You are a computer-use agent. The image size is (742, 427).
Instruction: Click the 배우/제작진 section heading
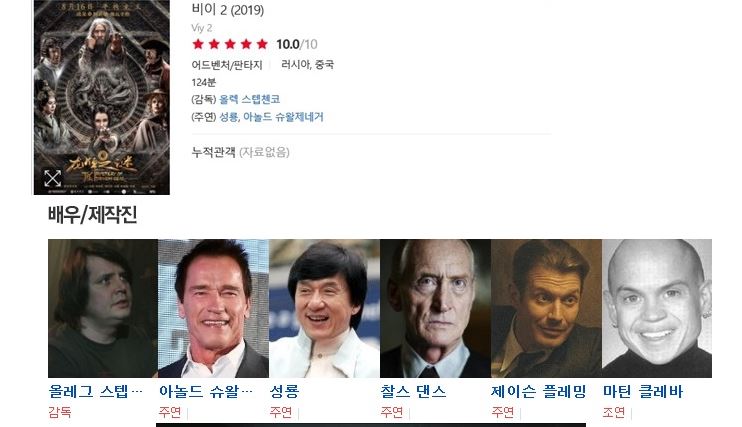click(93, 214)
